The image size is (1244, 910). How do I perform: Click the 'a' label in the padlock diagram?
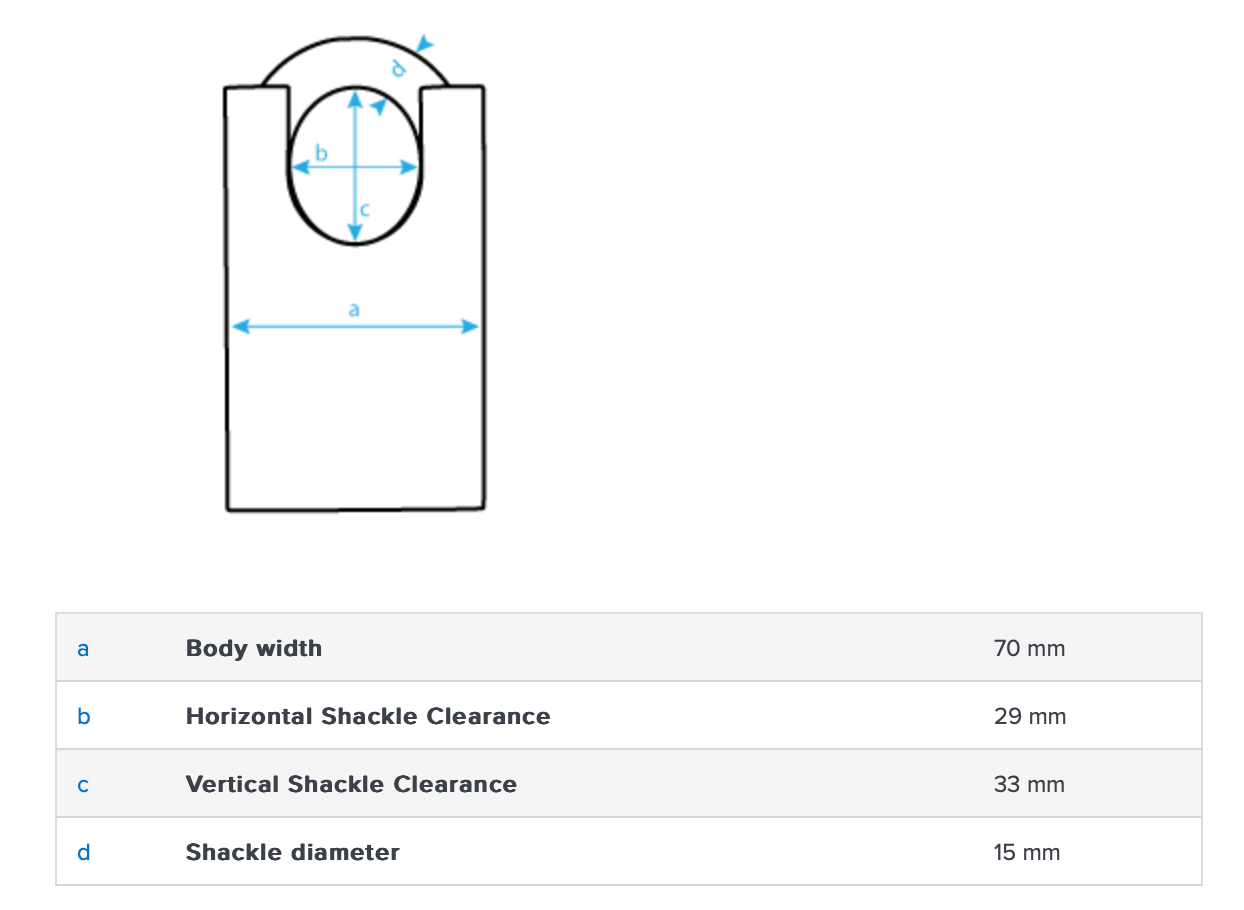(353, 310)
